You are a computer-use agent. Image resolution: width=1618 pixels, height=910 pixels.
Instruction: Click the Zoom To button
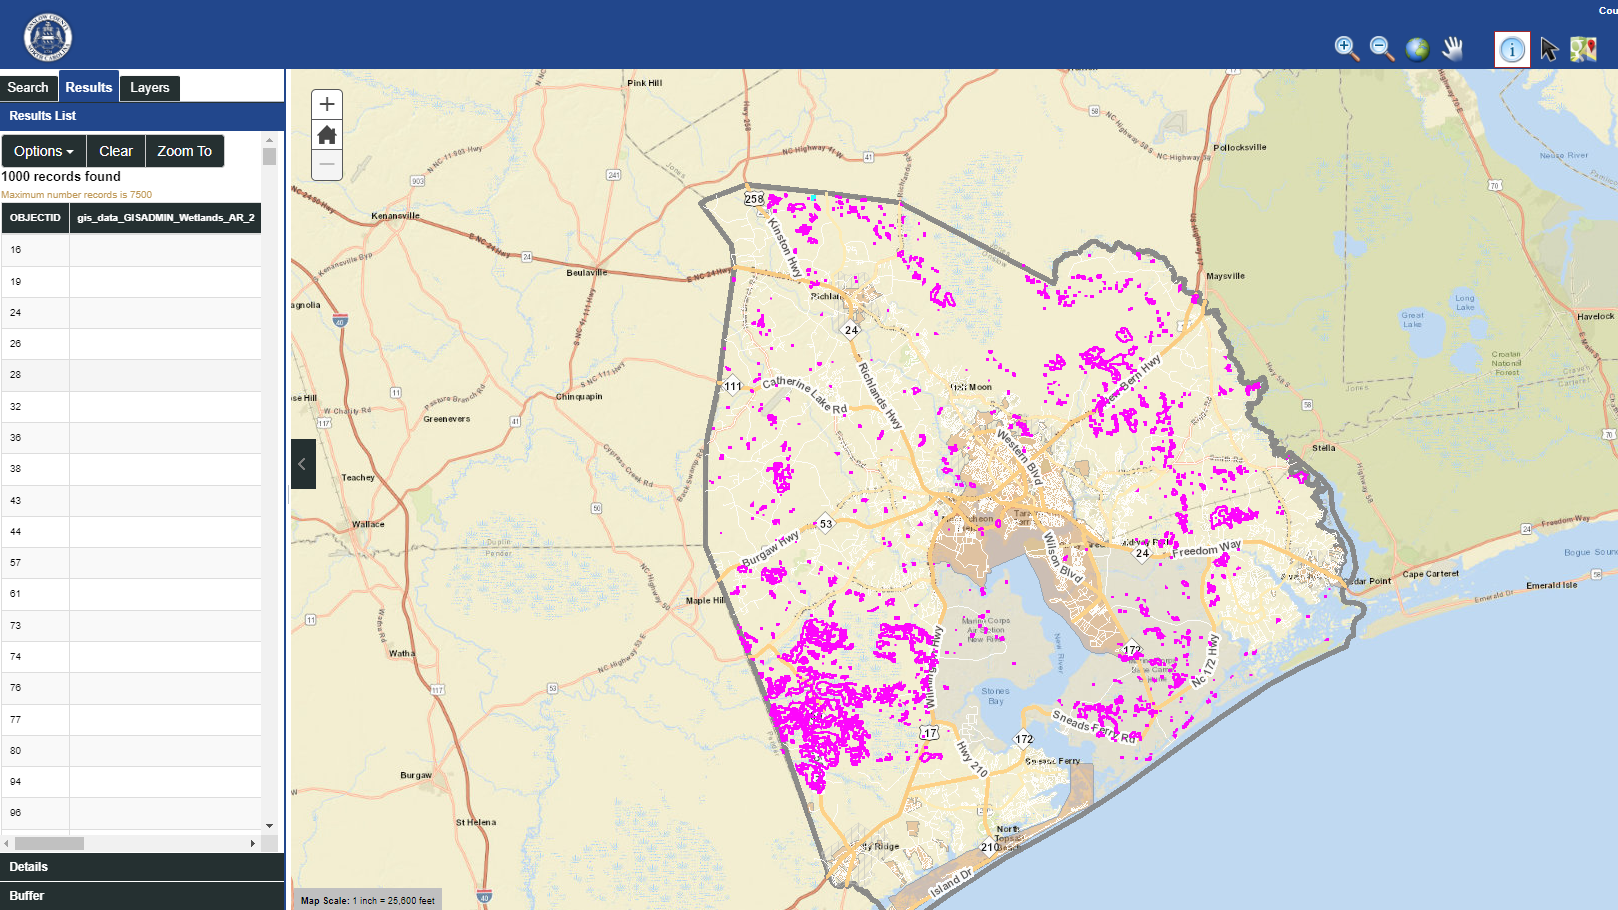tap(184, 150)
